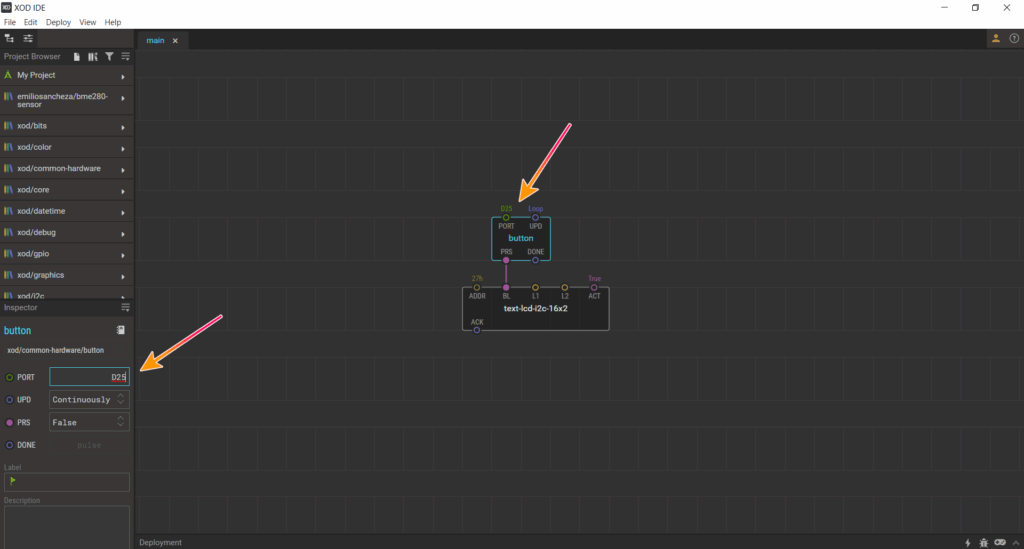Expand the xod/gpio library arrow

123,255
